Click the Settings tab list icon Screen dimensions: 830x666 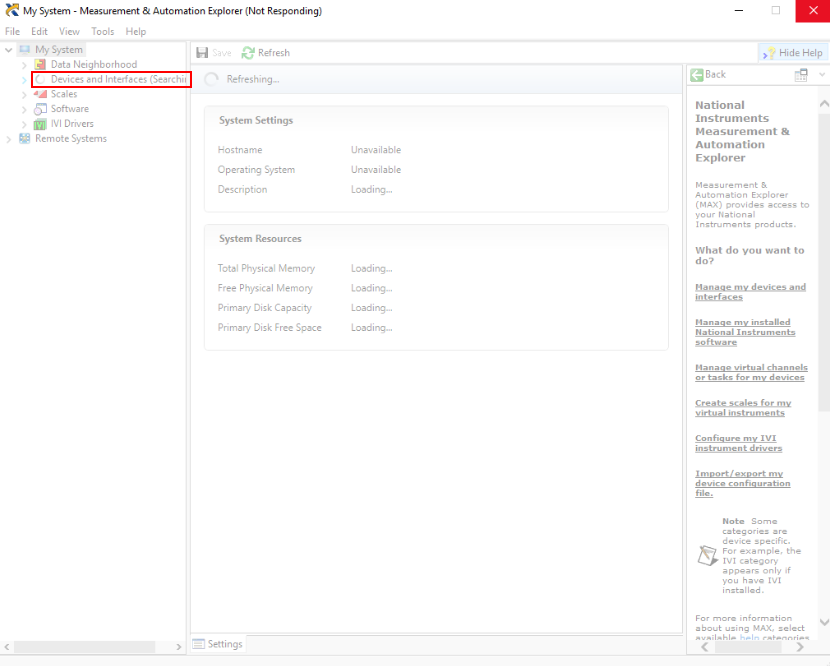click(199, 644)
